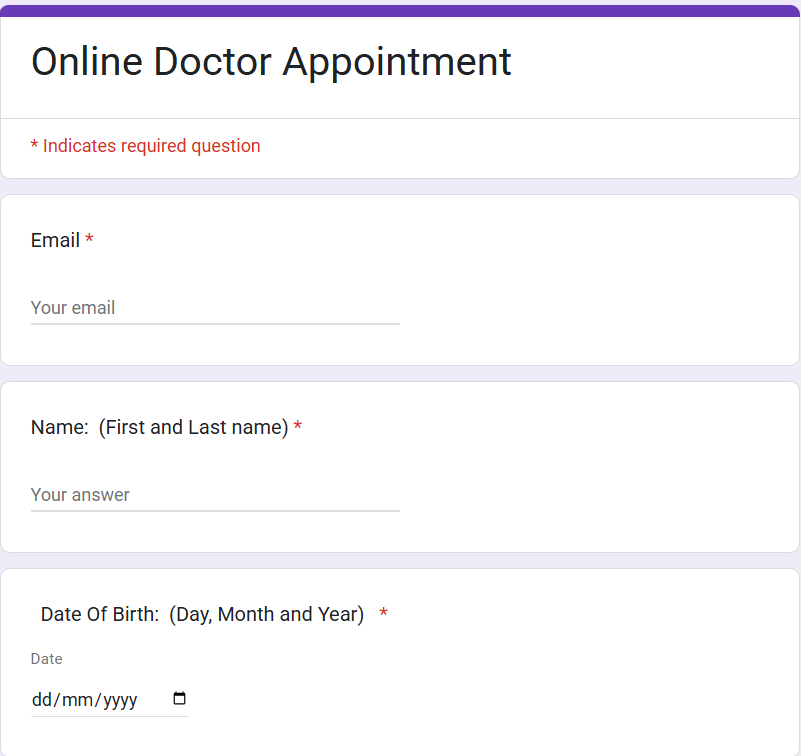Open the calendar picker icon in date field
Screen dimensions: 801x756
tap(180, 699)
